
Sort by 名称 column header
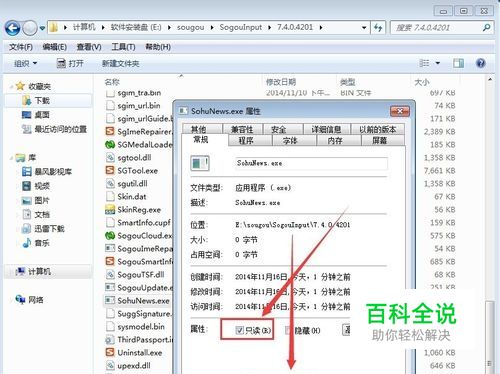pos(112,82)
